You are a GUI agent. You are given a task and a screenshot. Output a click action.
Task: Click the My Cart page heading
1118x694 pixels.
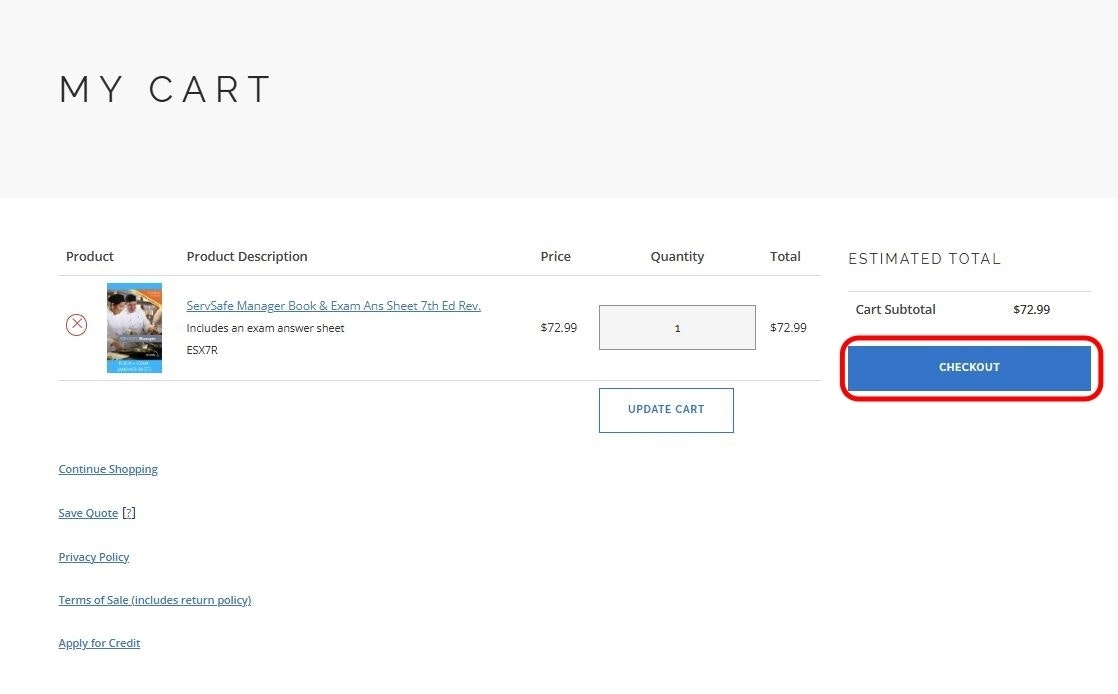[166, 90]
